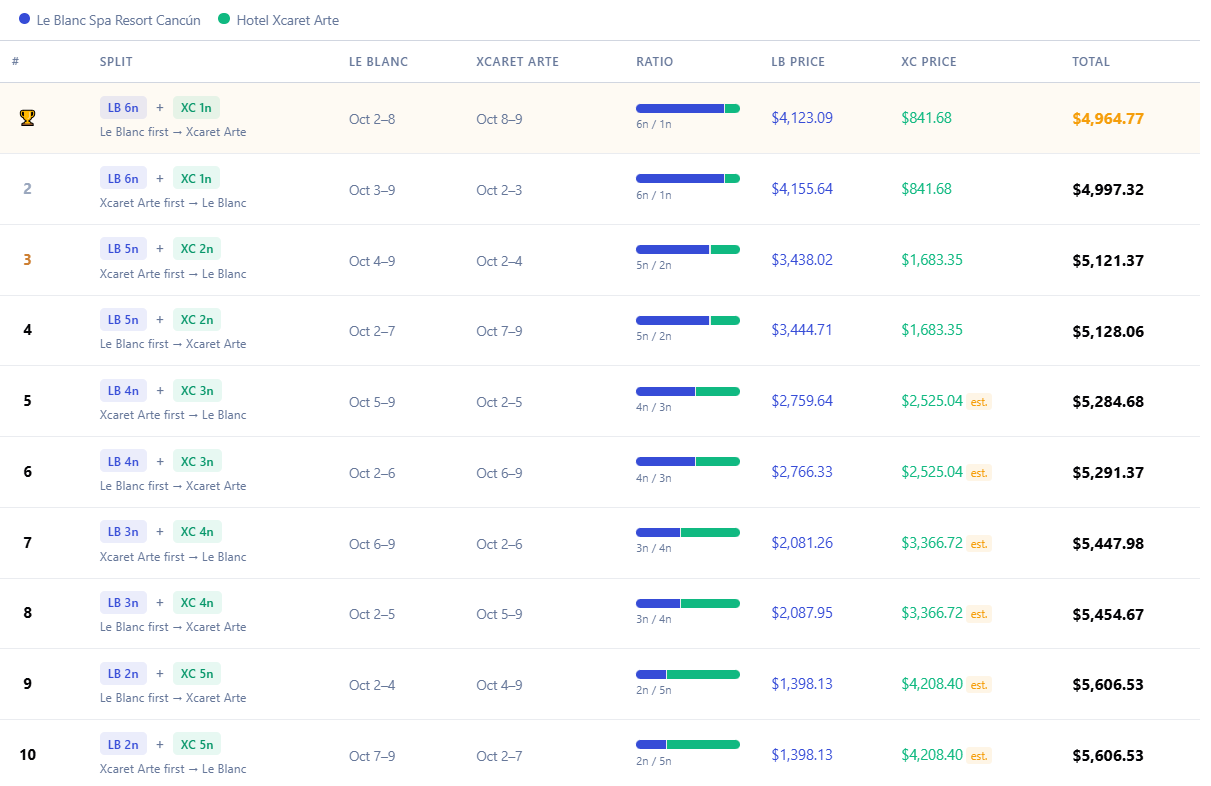Click the XC 5n badge in row 10
Image resolution: width=1211 pixels, height=786 pixels.
[x=197, y=745]
